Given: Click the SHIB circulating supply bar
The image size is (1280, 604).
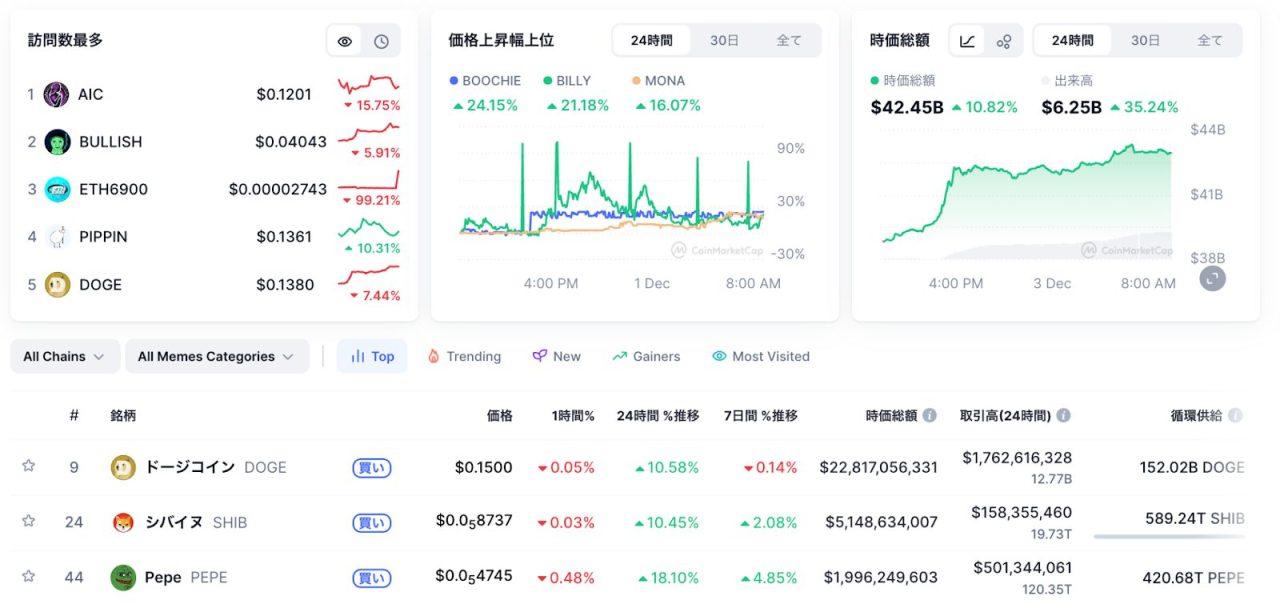Looking at the screenshot, I should coord(1168,536).
